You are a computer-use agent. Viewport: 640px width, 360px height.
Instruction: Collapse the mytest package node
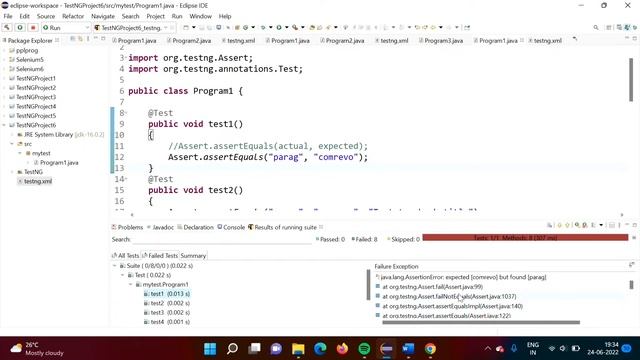tap(20, 153)
